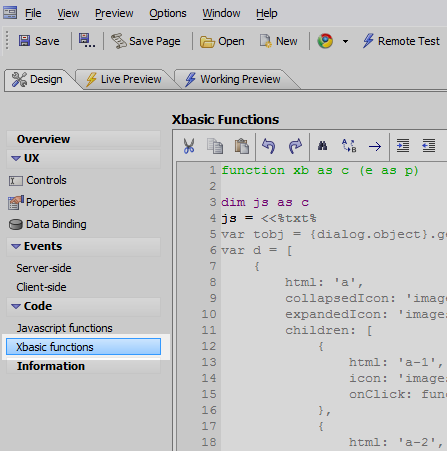Open the find-and-replace A-to-B icon

349,146
